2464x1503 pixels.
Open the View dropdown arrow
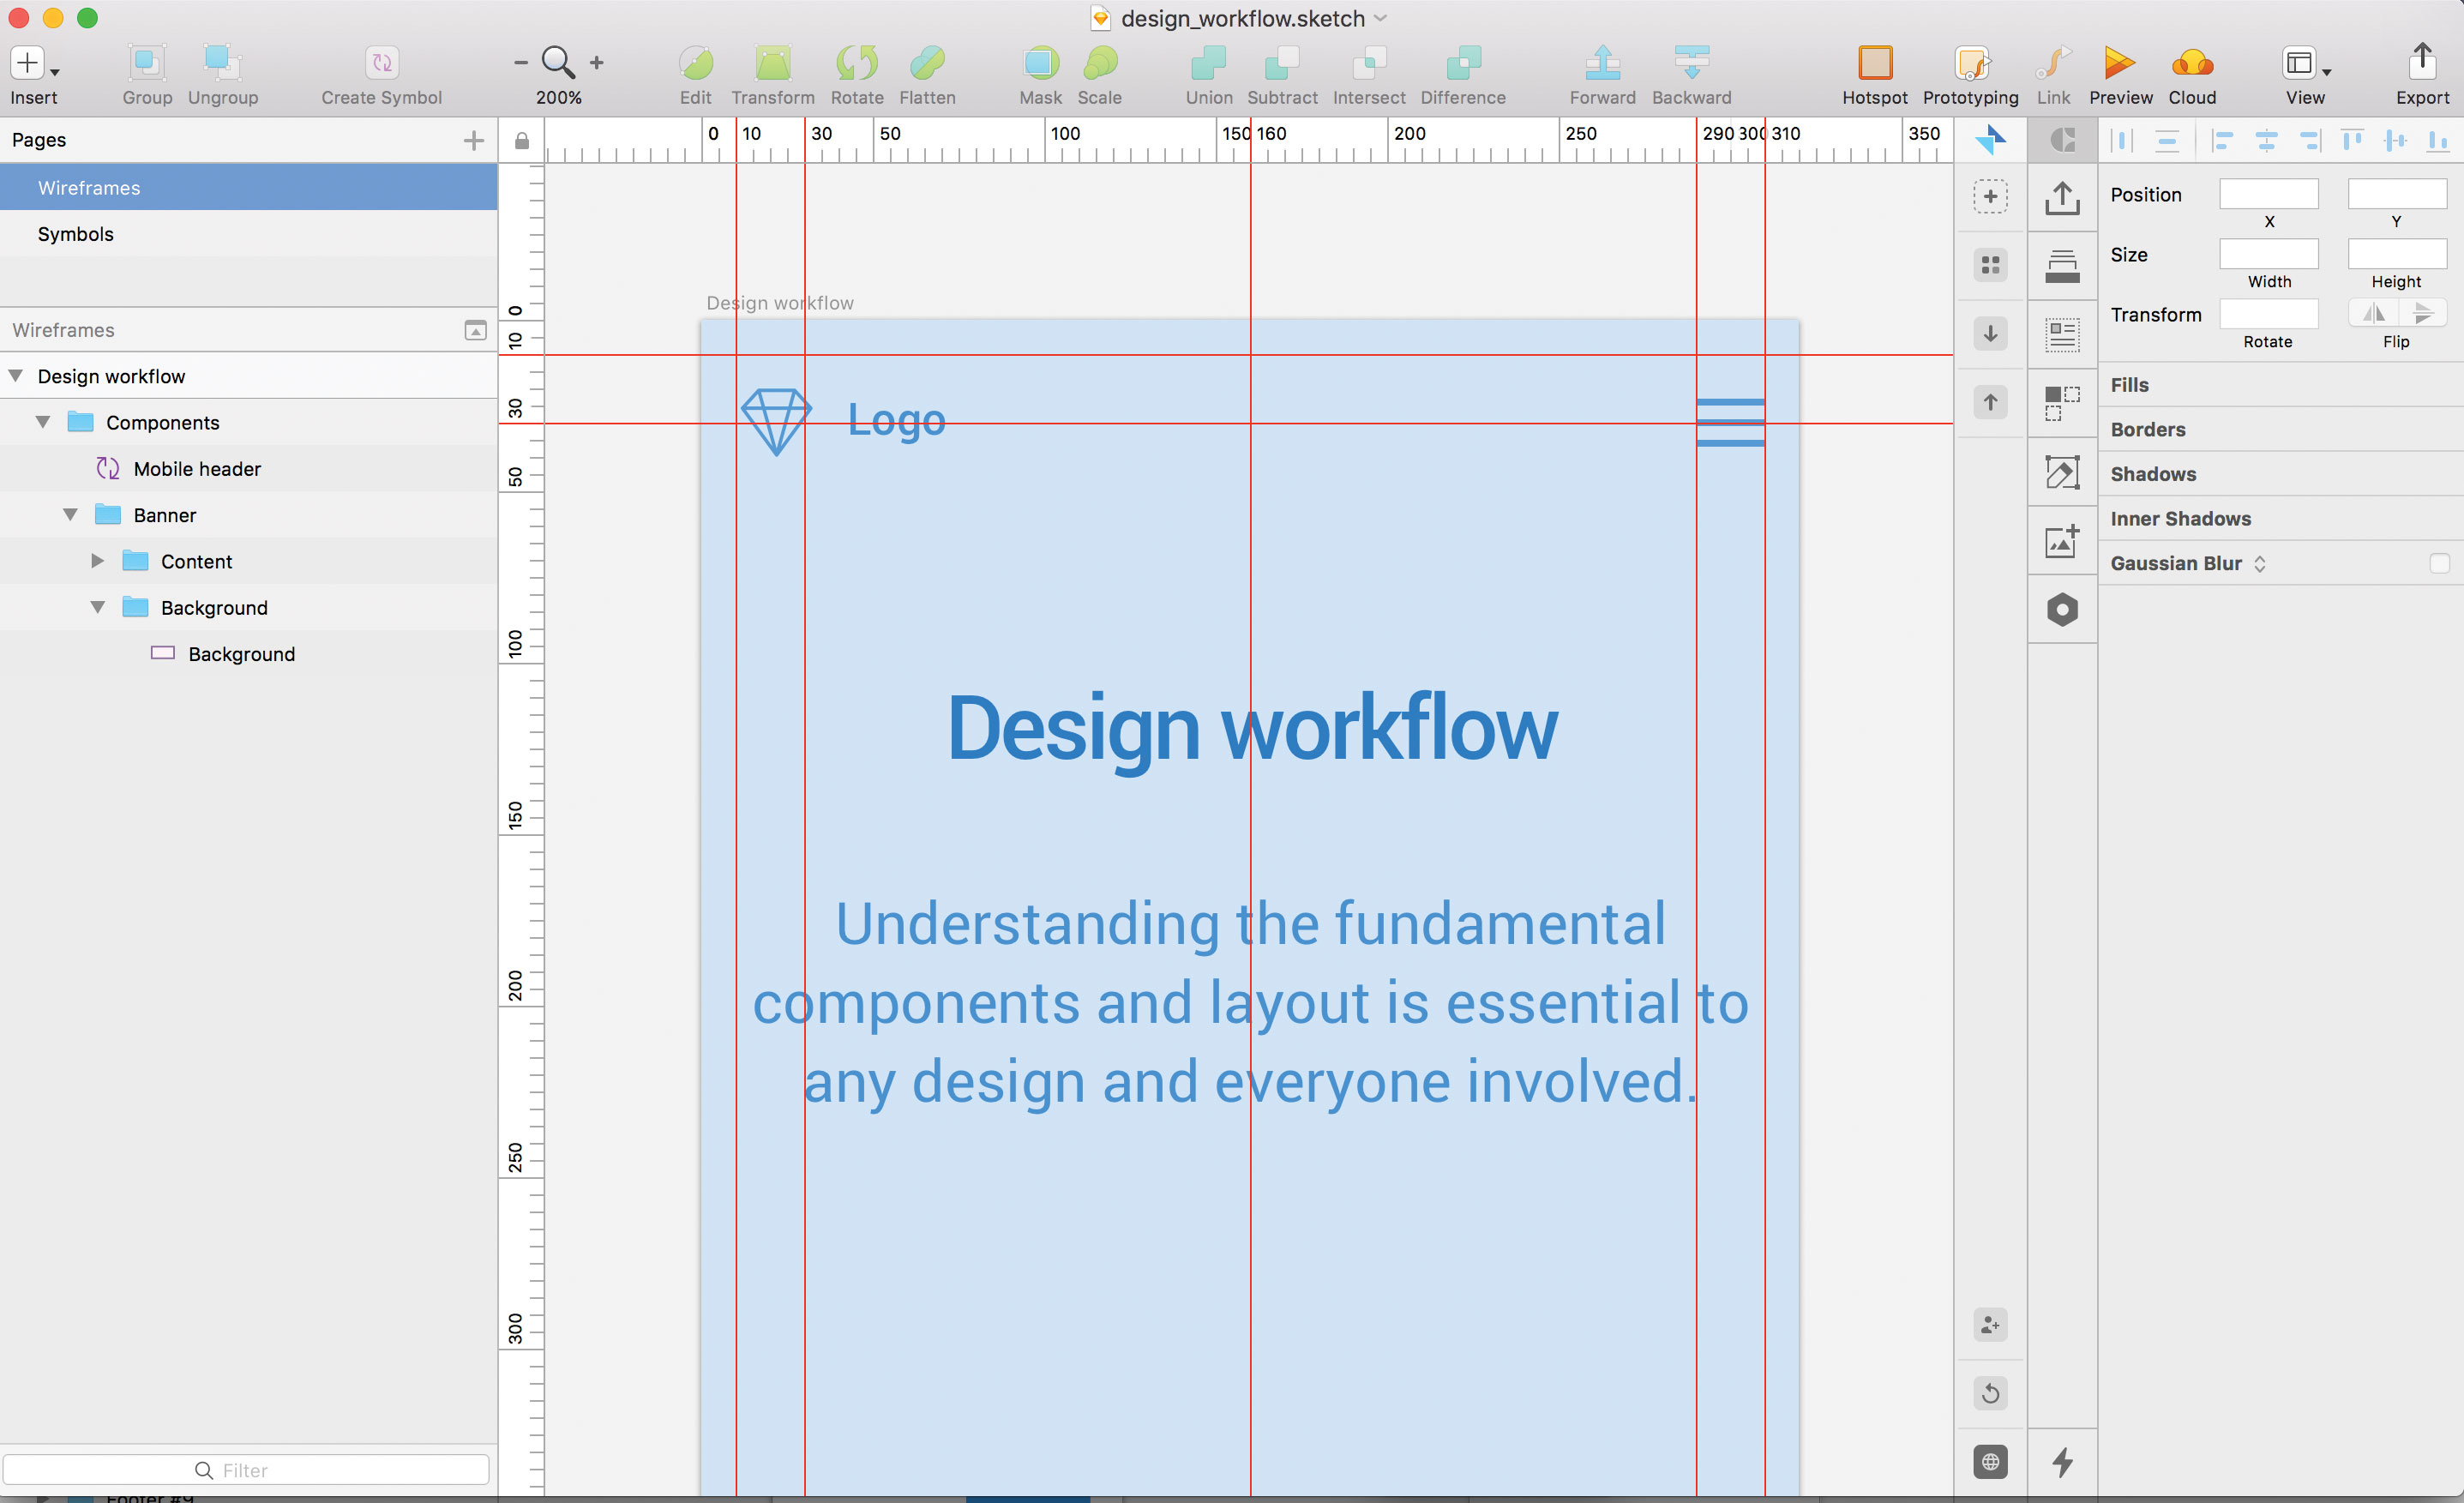[2327, 72]
